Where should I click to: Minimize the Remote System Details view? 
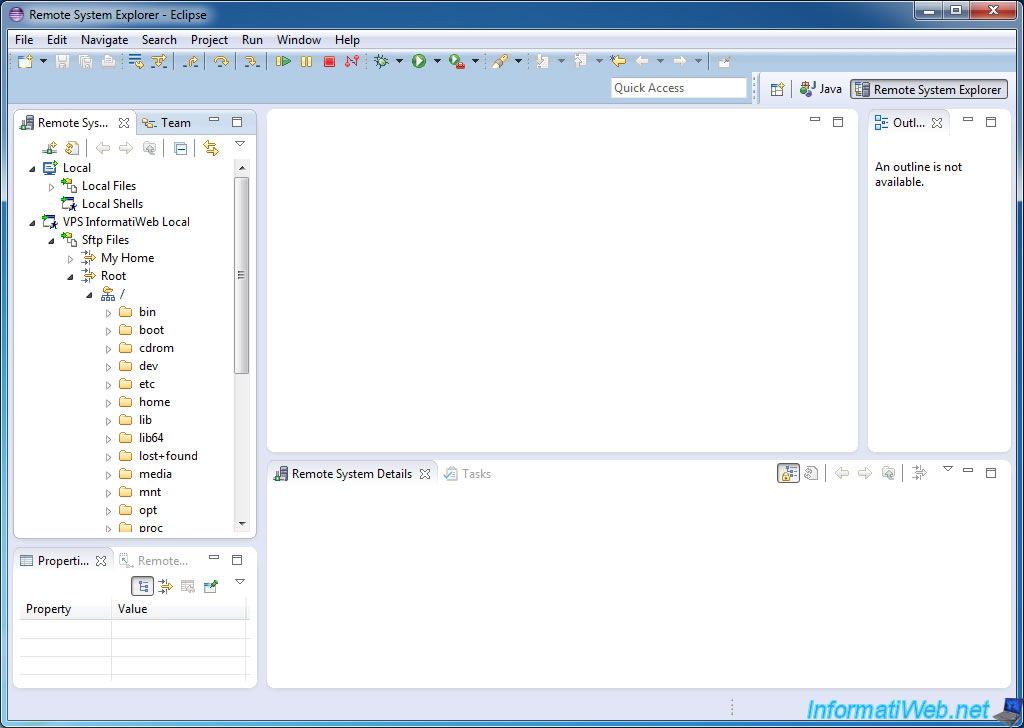[968, 471]
